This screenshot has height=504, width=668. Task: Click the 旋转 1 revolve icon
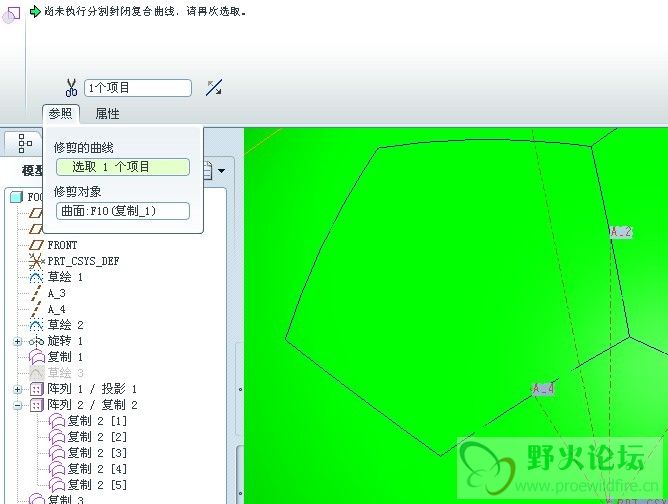tap(36, 341)
